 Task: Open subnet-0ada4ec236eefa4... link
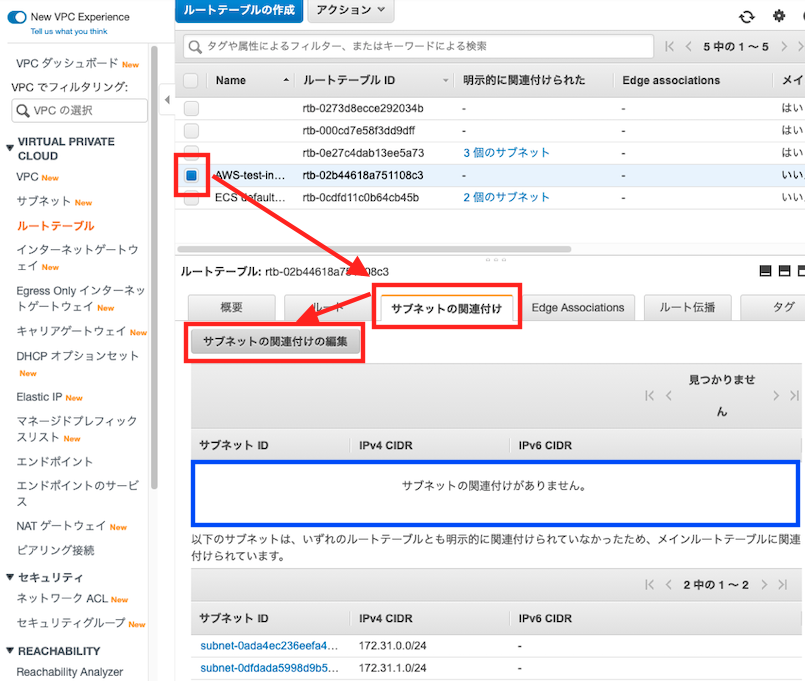(269, 646)
